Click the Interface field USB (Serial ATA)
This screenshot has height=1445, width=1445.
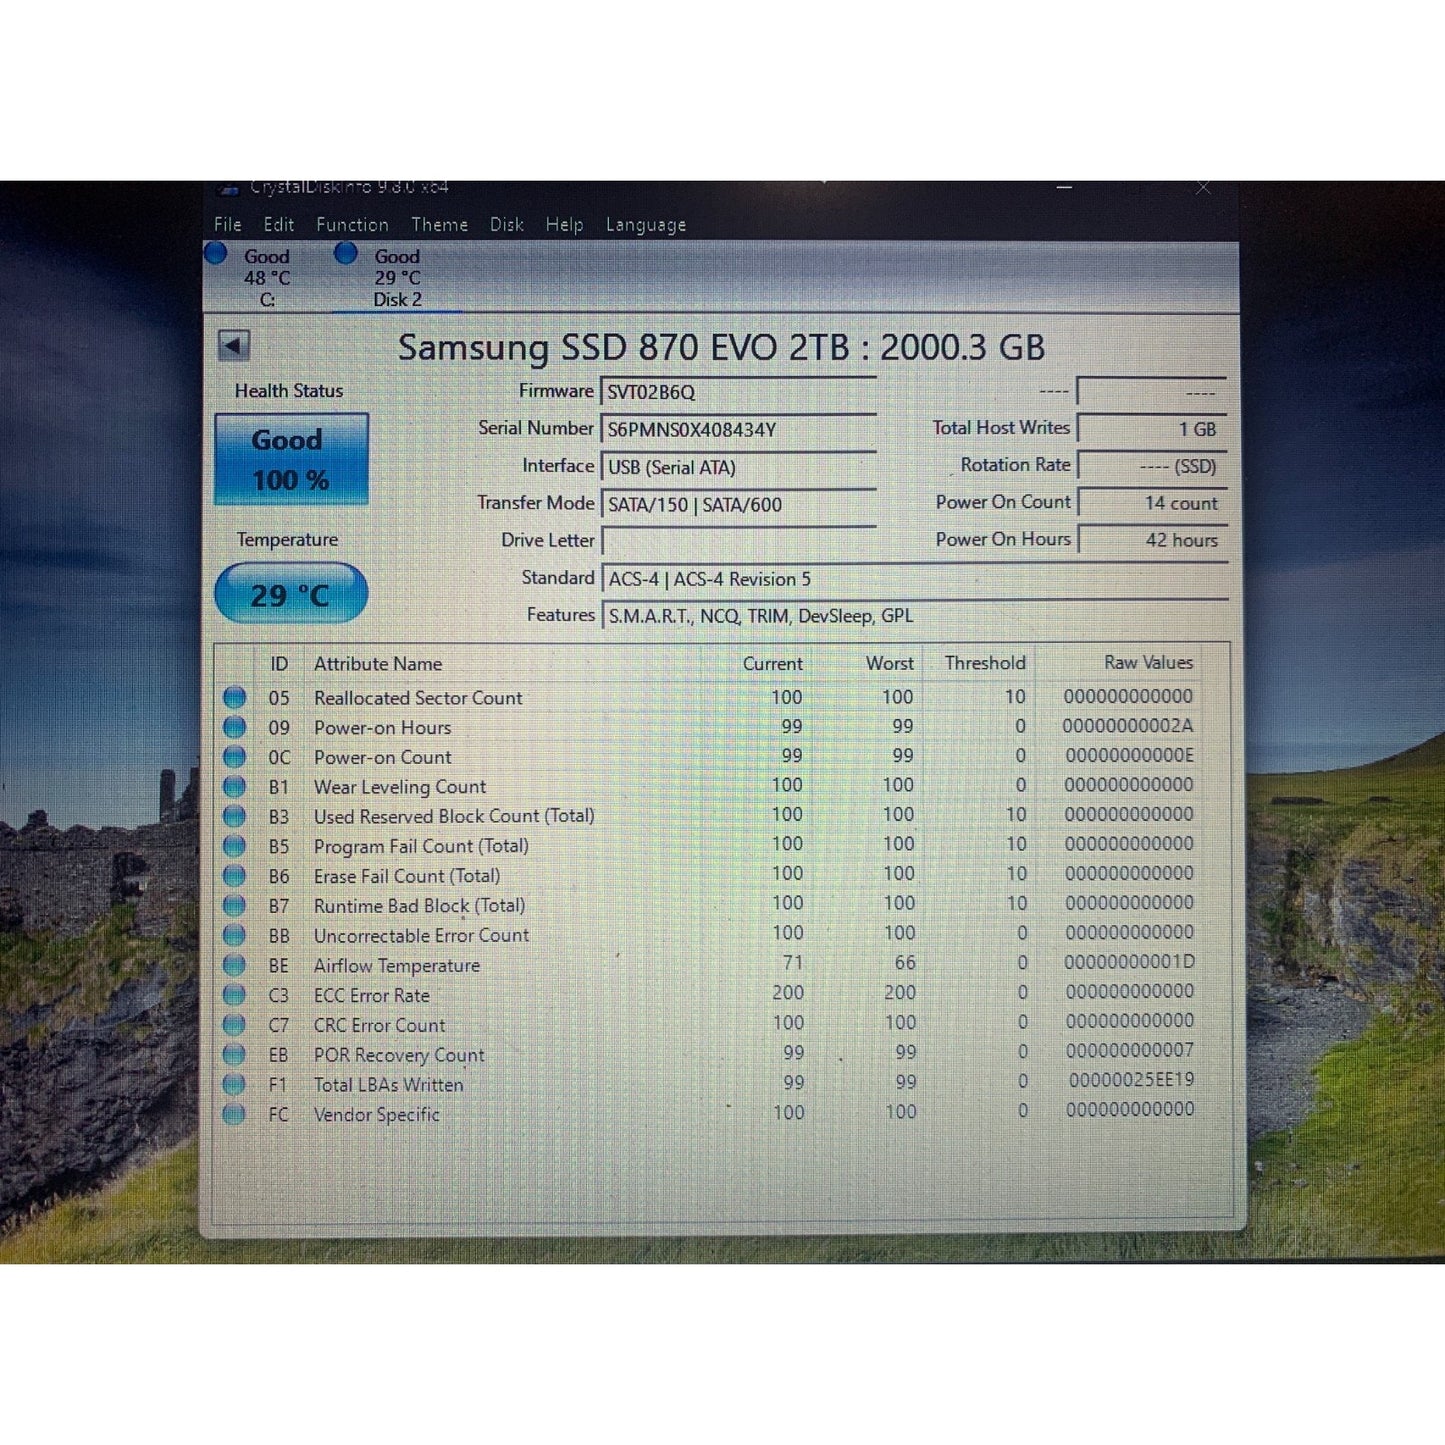coord(738,467)
